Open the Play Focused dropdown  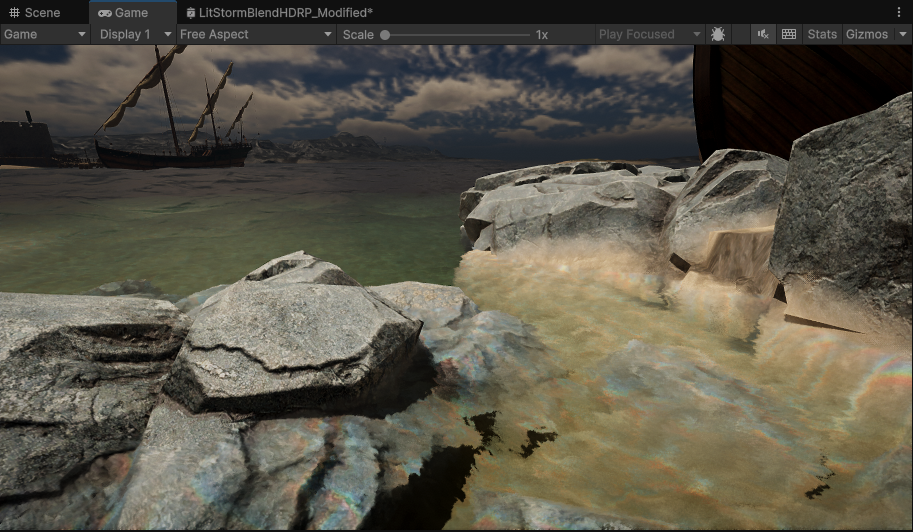coord(649,34)
